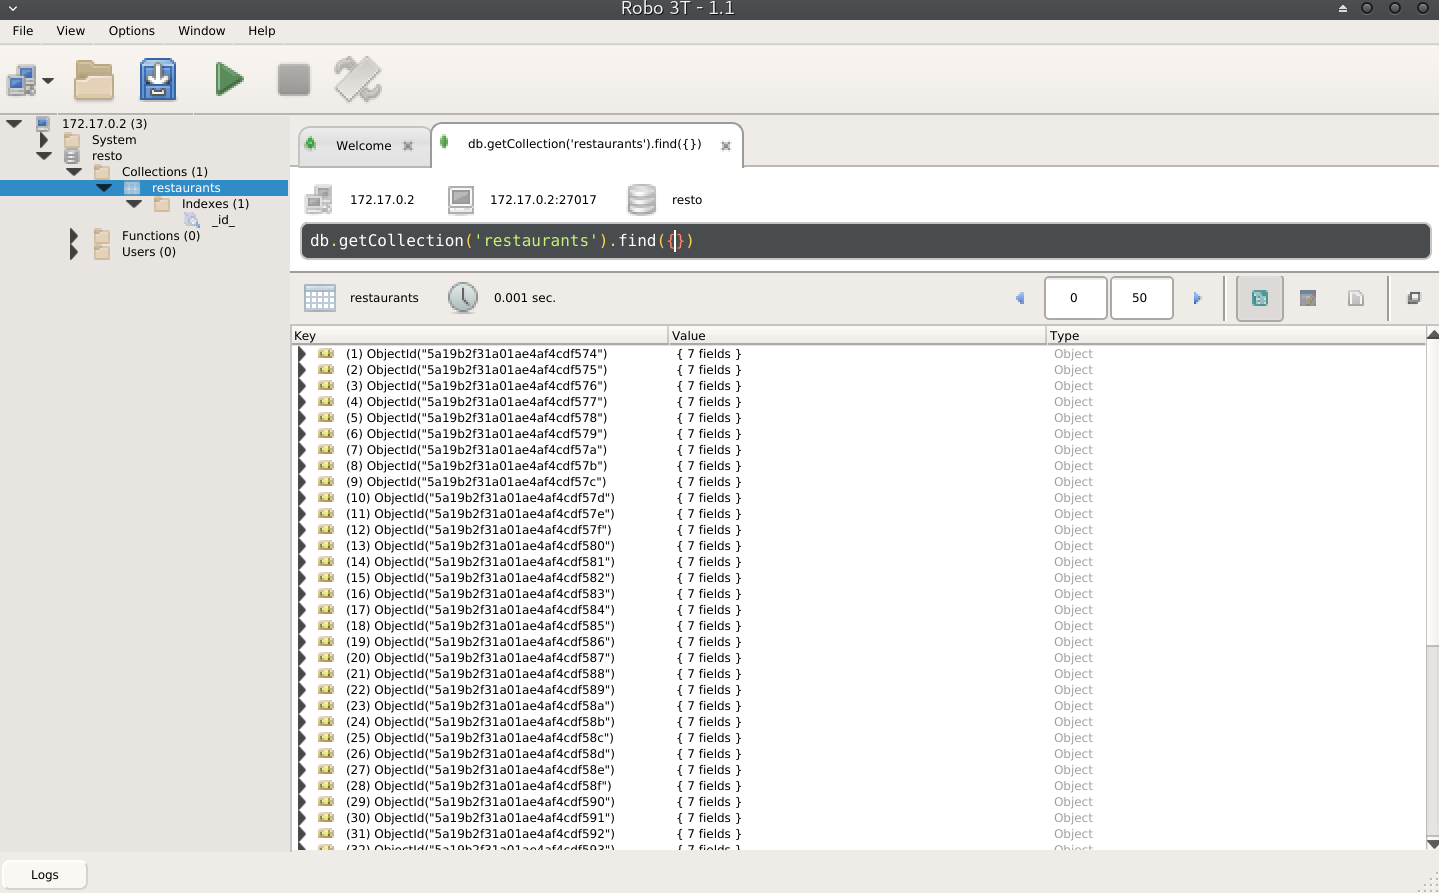Open the Logs panel button
The height and width of the screenshot is (893, 1439).
45,875
